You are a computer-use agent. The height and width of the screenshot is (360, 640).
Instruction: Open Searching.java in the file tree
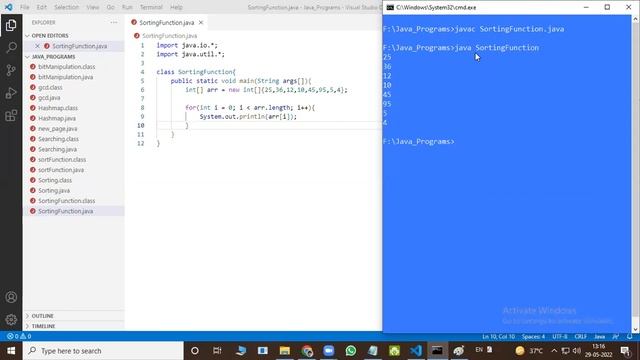[57, 149]
